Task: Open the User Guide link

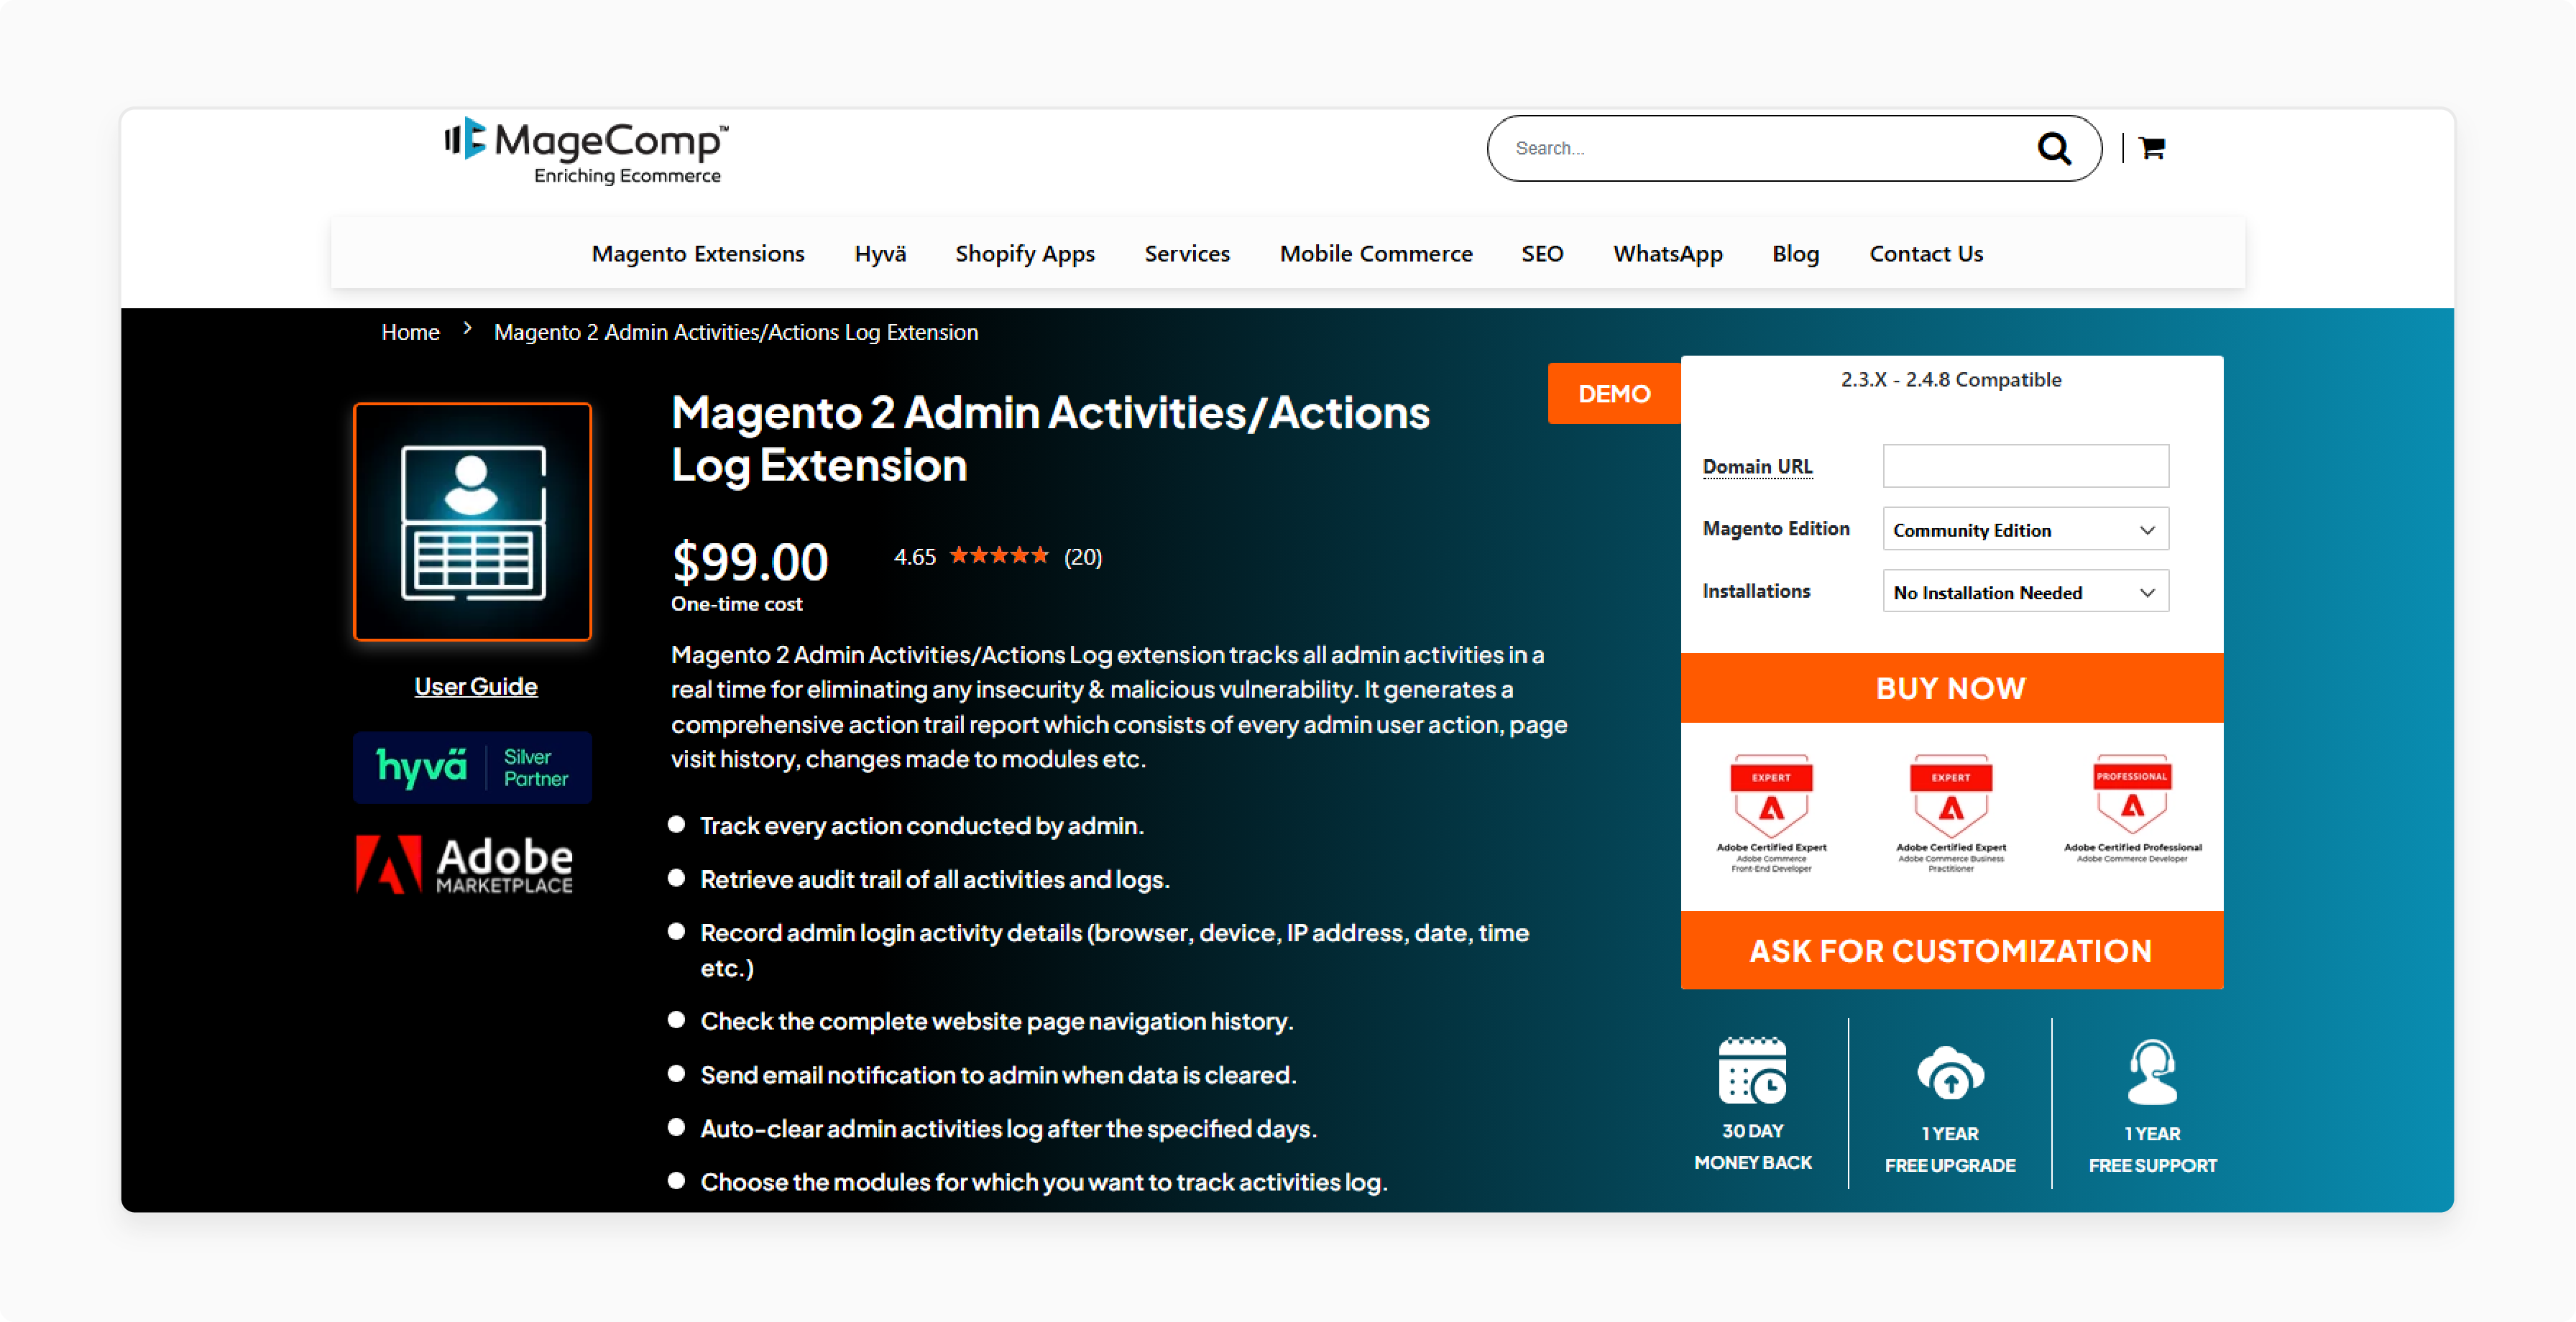Action: pos(475,686)
